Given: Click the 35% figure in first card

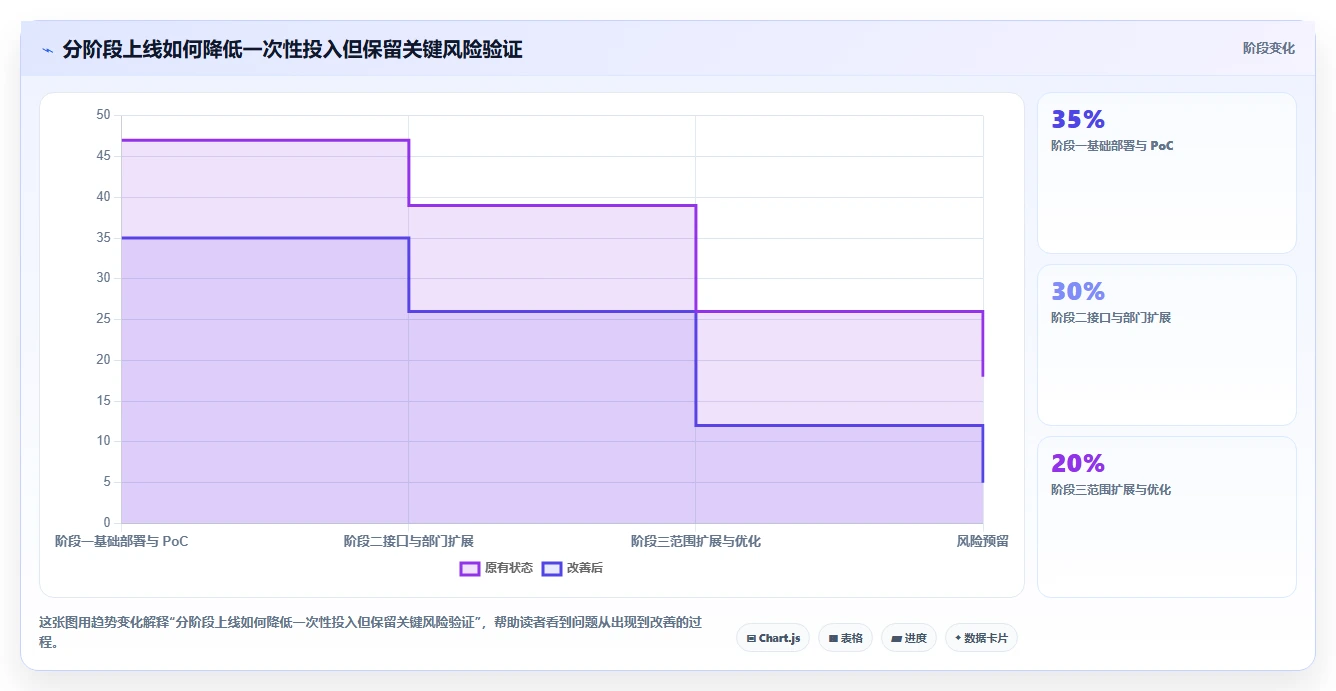Looking at the screenshot, I should click(x=1078, y=119).
